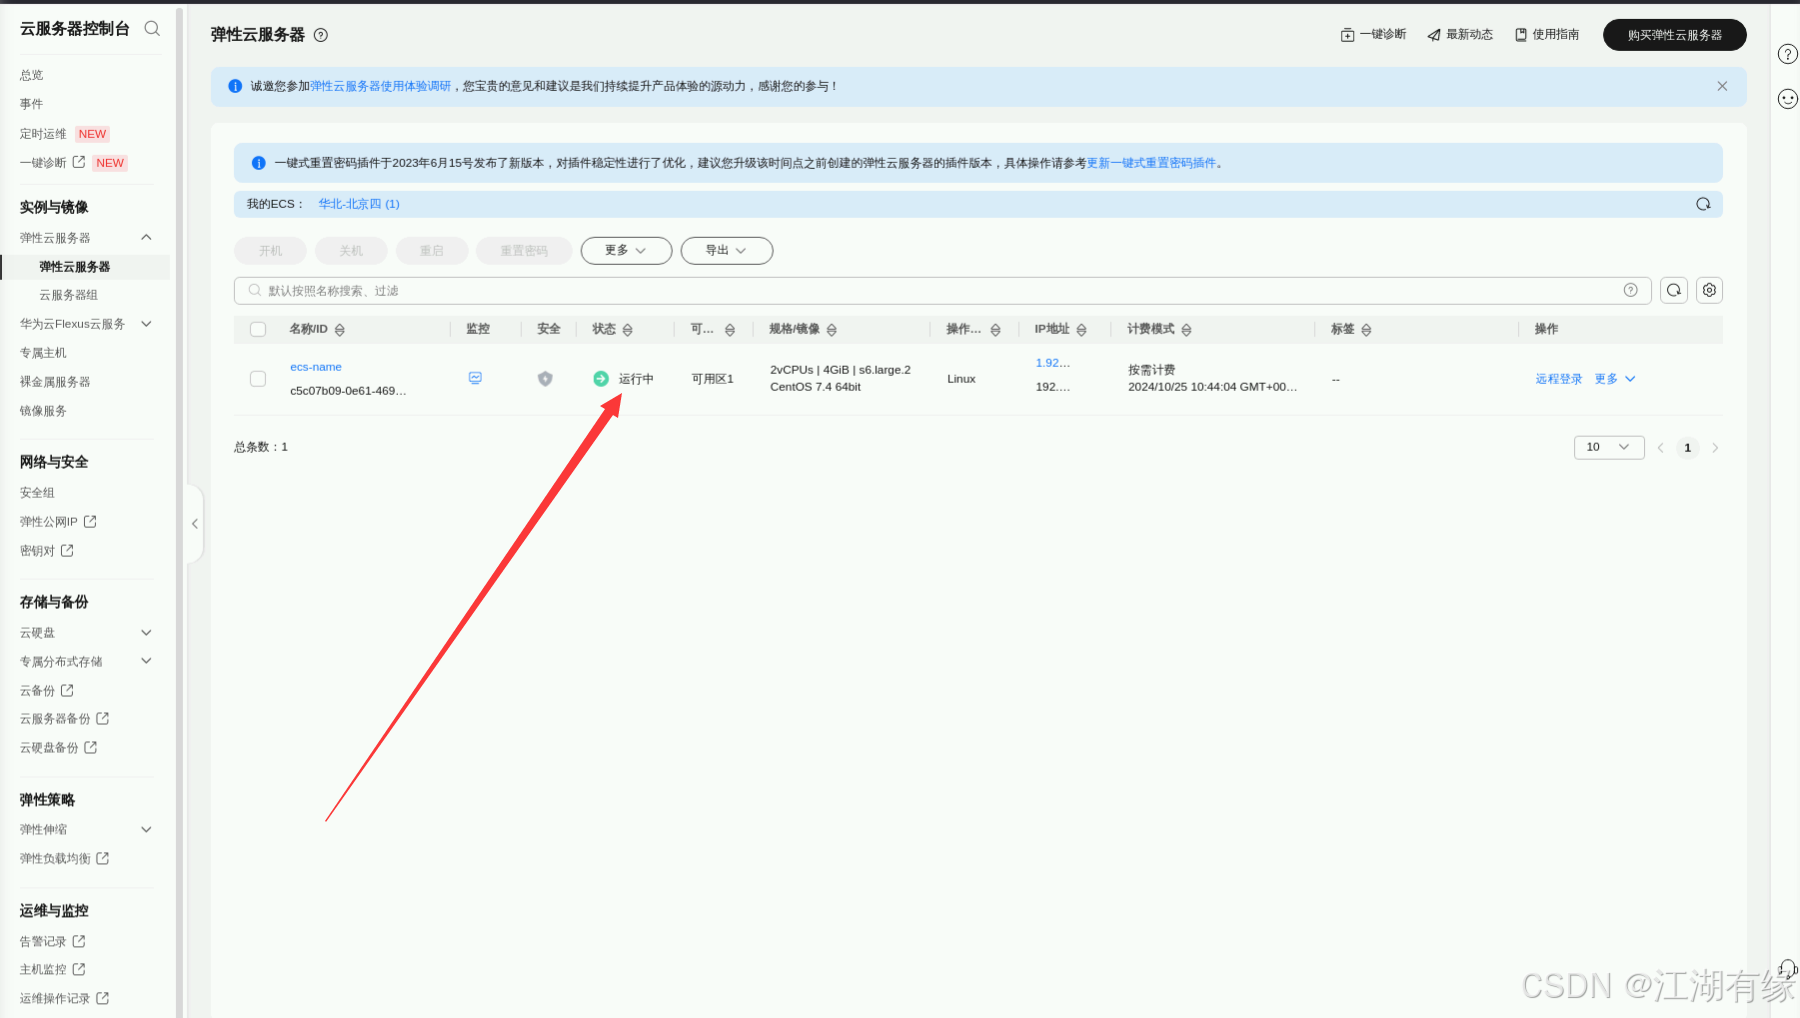
Task: Check the ecs-name row checkbox
Action: pos(258,379)
